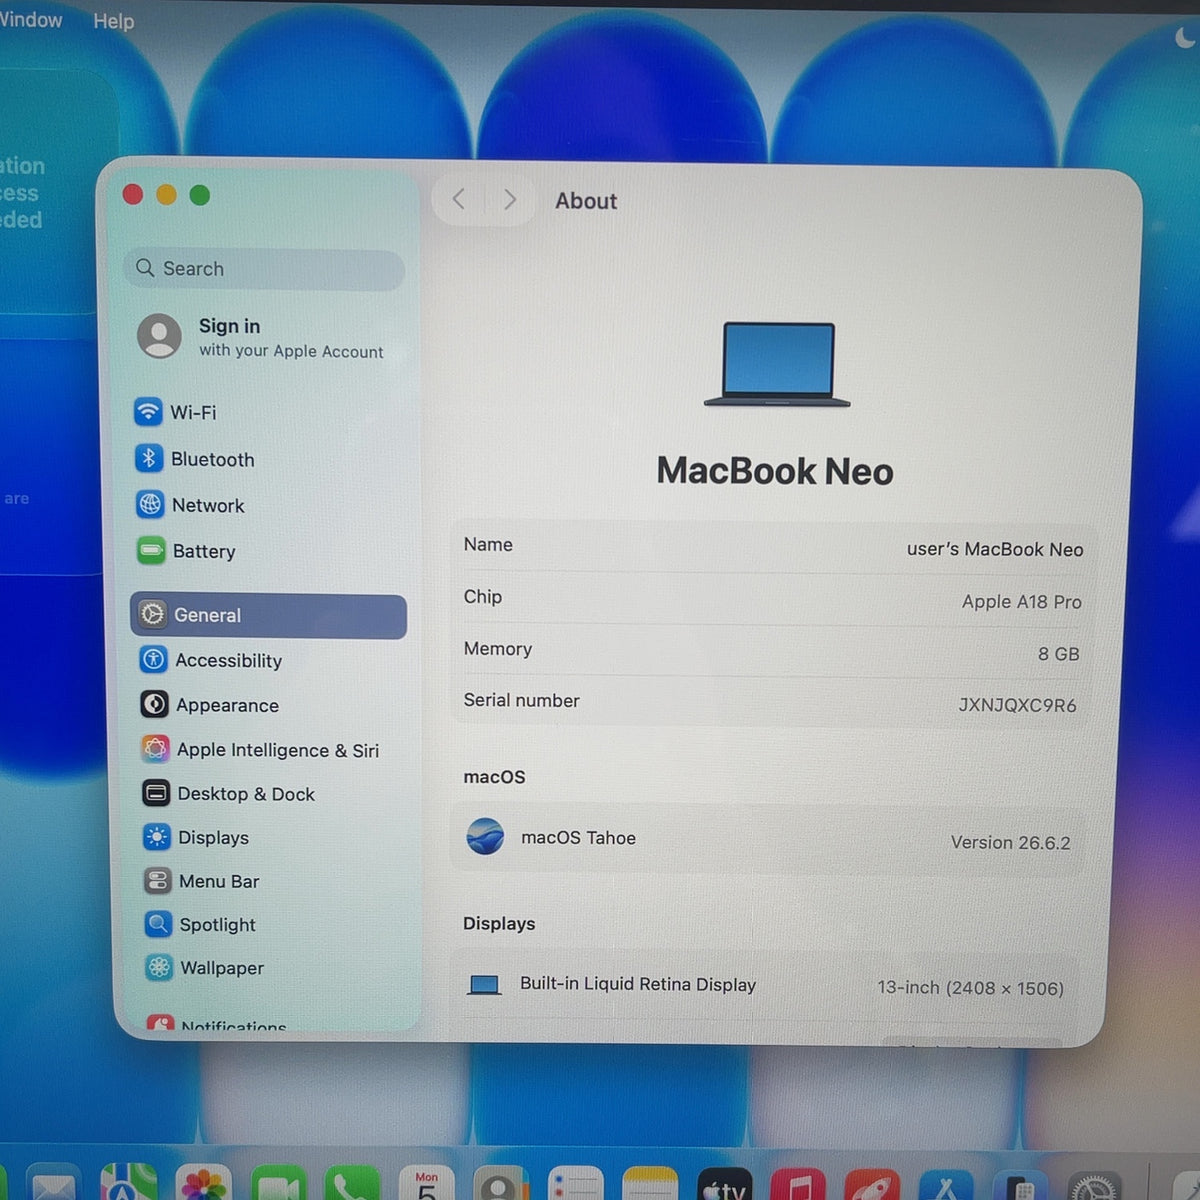The height and width of the screenshot is (1200, 1200).
Task: Open Notes from the Dock
Action: coord(650,1185)
